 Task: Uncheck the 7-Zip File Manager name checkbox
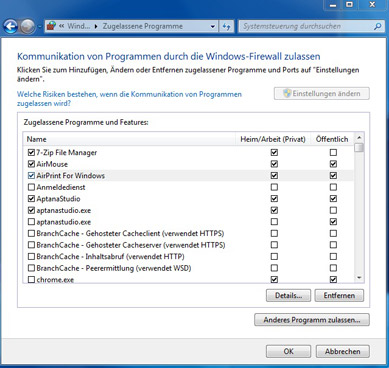[31, 153]
